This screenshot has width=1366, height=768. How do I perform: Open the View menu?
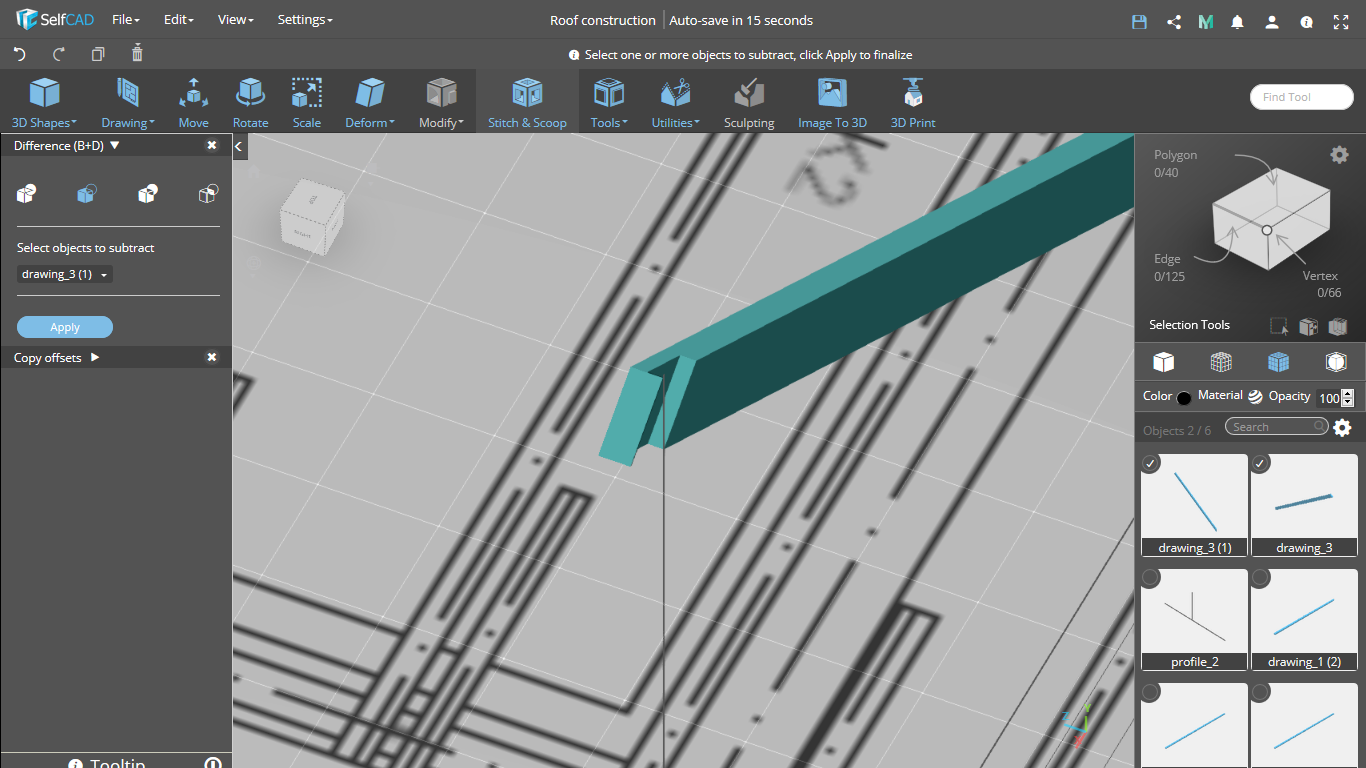(x=235, y=20)
